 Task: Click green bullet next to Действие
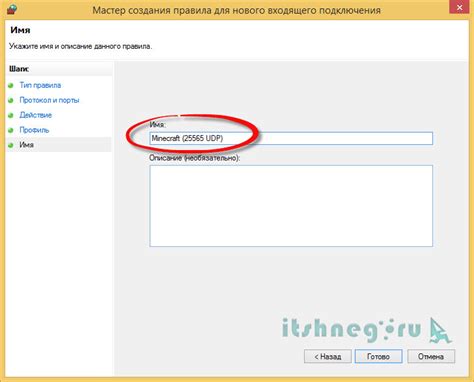tap(11, 115)
